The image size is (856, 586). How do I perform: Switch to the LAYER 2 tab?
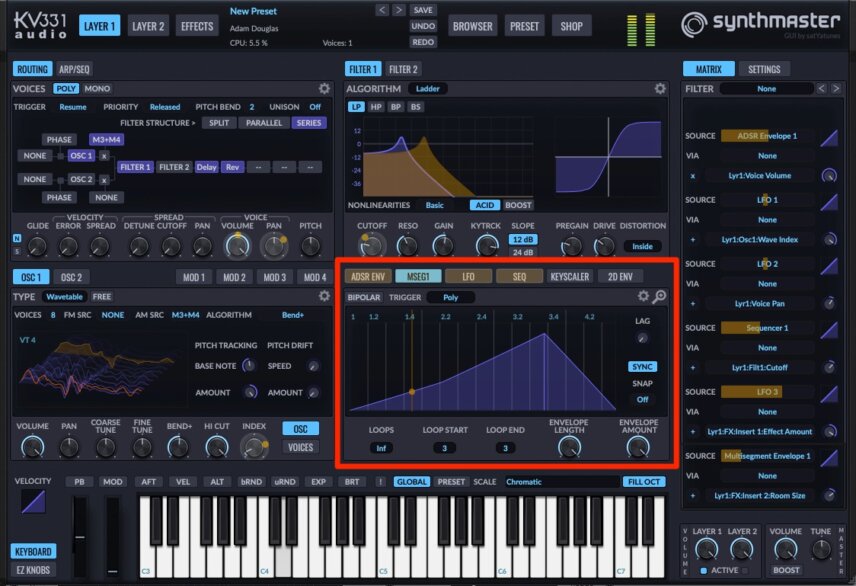pos(148,26)
